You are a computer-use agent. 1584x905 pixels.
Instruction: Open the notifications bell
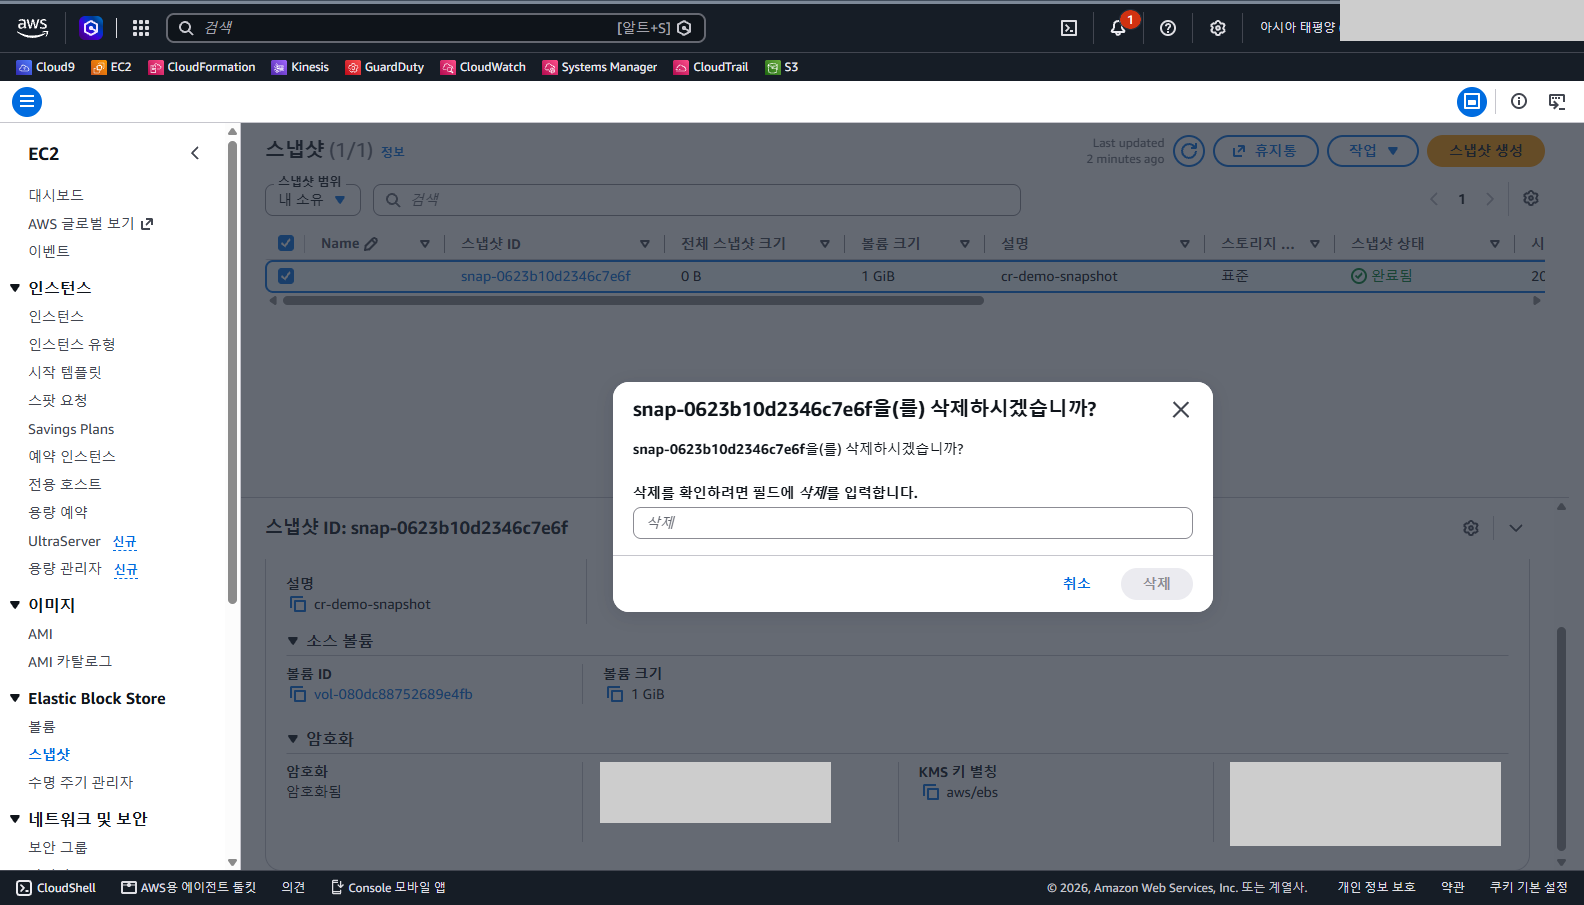[1118, 28]
